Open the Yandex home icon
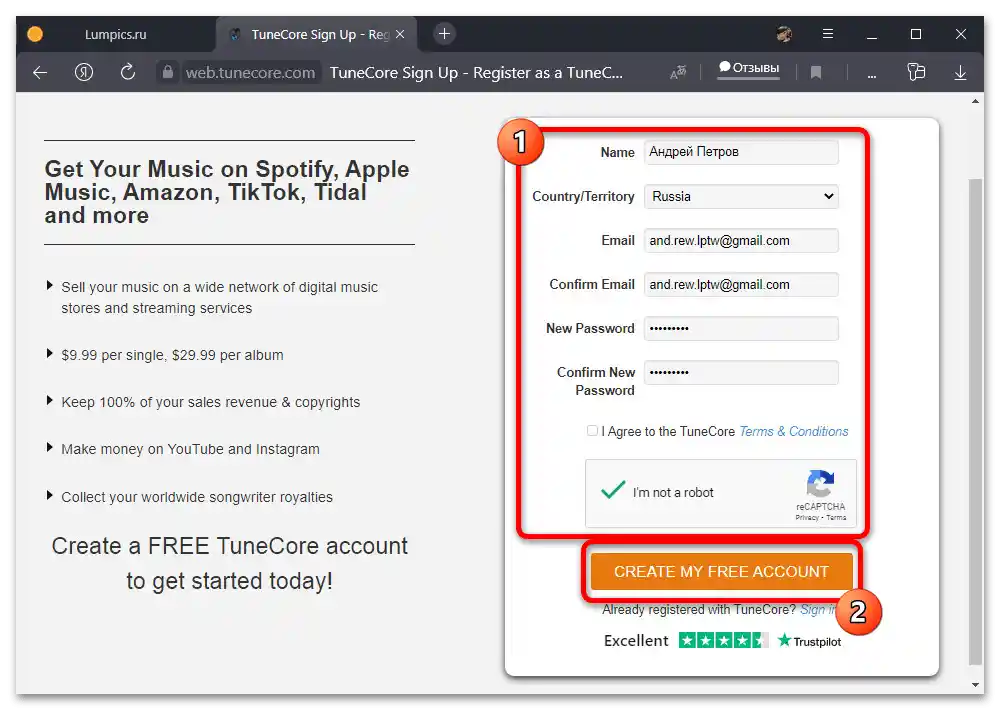The image size is (1000, 710). pos(84,72)
